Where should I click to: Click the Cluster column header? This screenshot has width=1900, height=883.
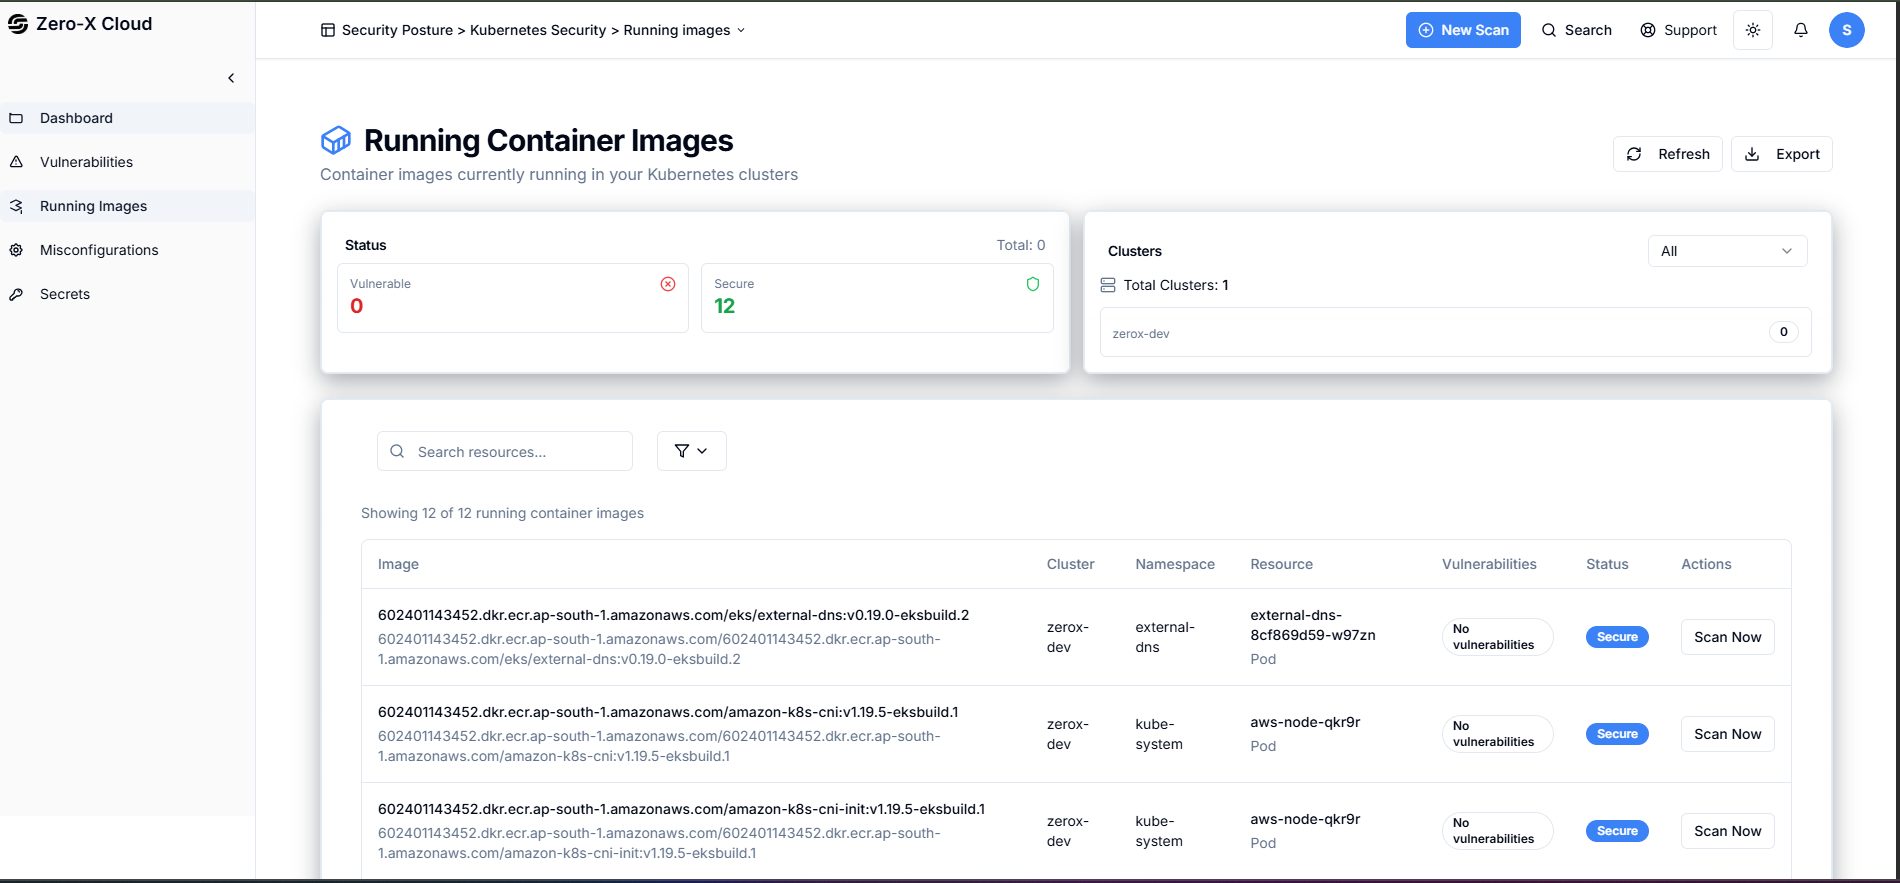1071,564
